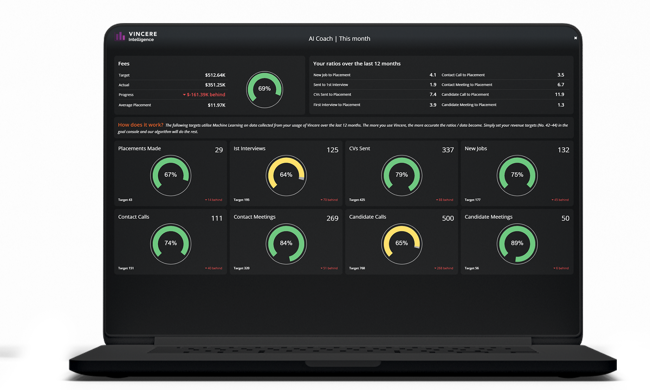Click the Candidate Meetings count 50
650x390 pixels.
pos(565,218)
